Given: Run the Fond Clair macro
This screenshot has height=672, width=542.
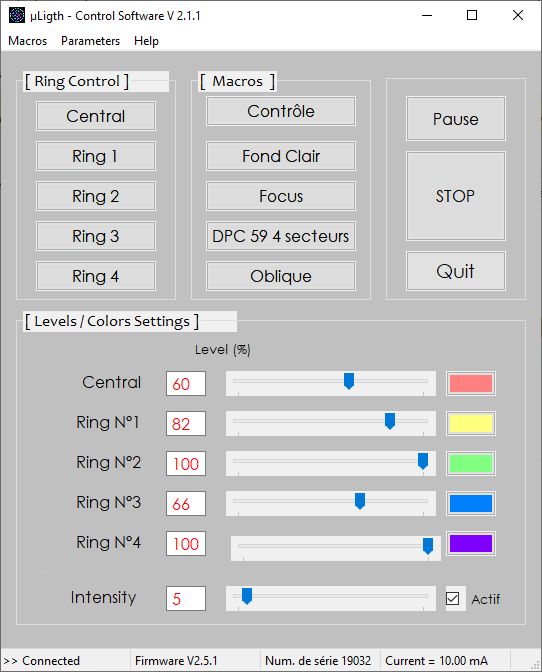Looking at the screenshot, I should coord(281,156).
